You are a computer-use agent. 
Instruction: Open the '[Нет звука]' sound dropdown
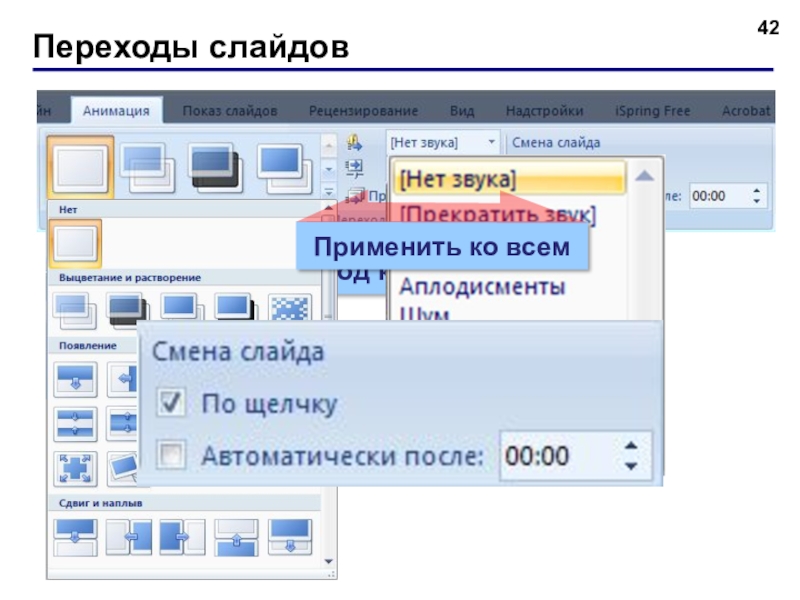coord(443,142)
